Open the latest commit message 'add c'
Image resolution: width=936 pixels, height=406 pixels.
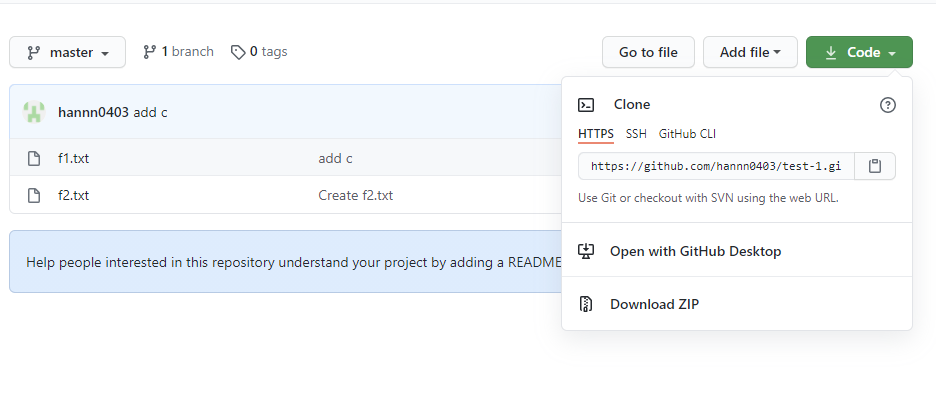(x=150, y=112)
